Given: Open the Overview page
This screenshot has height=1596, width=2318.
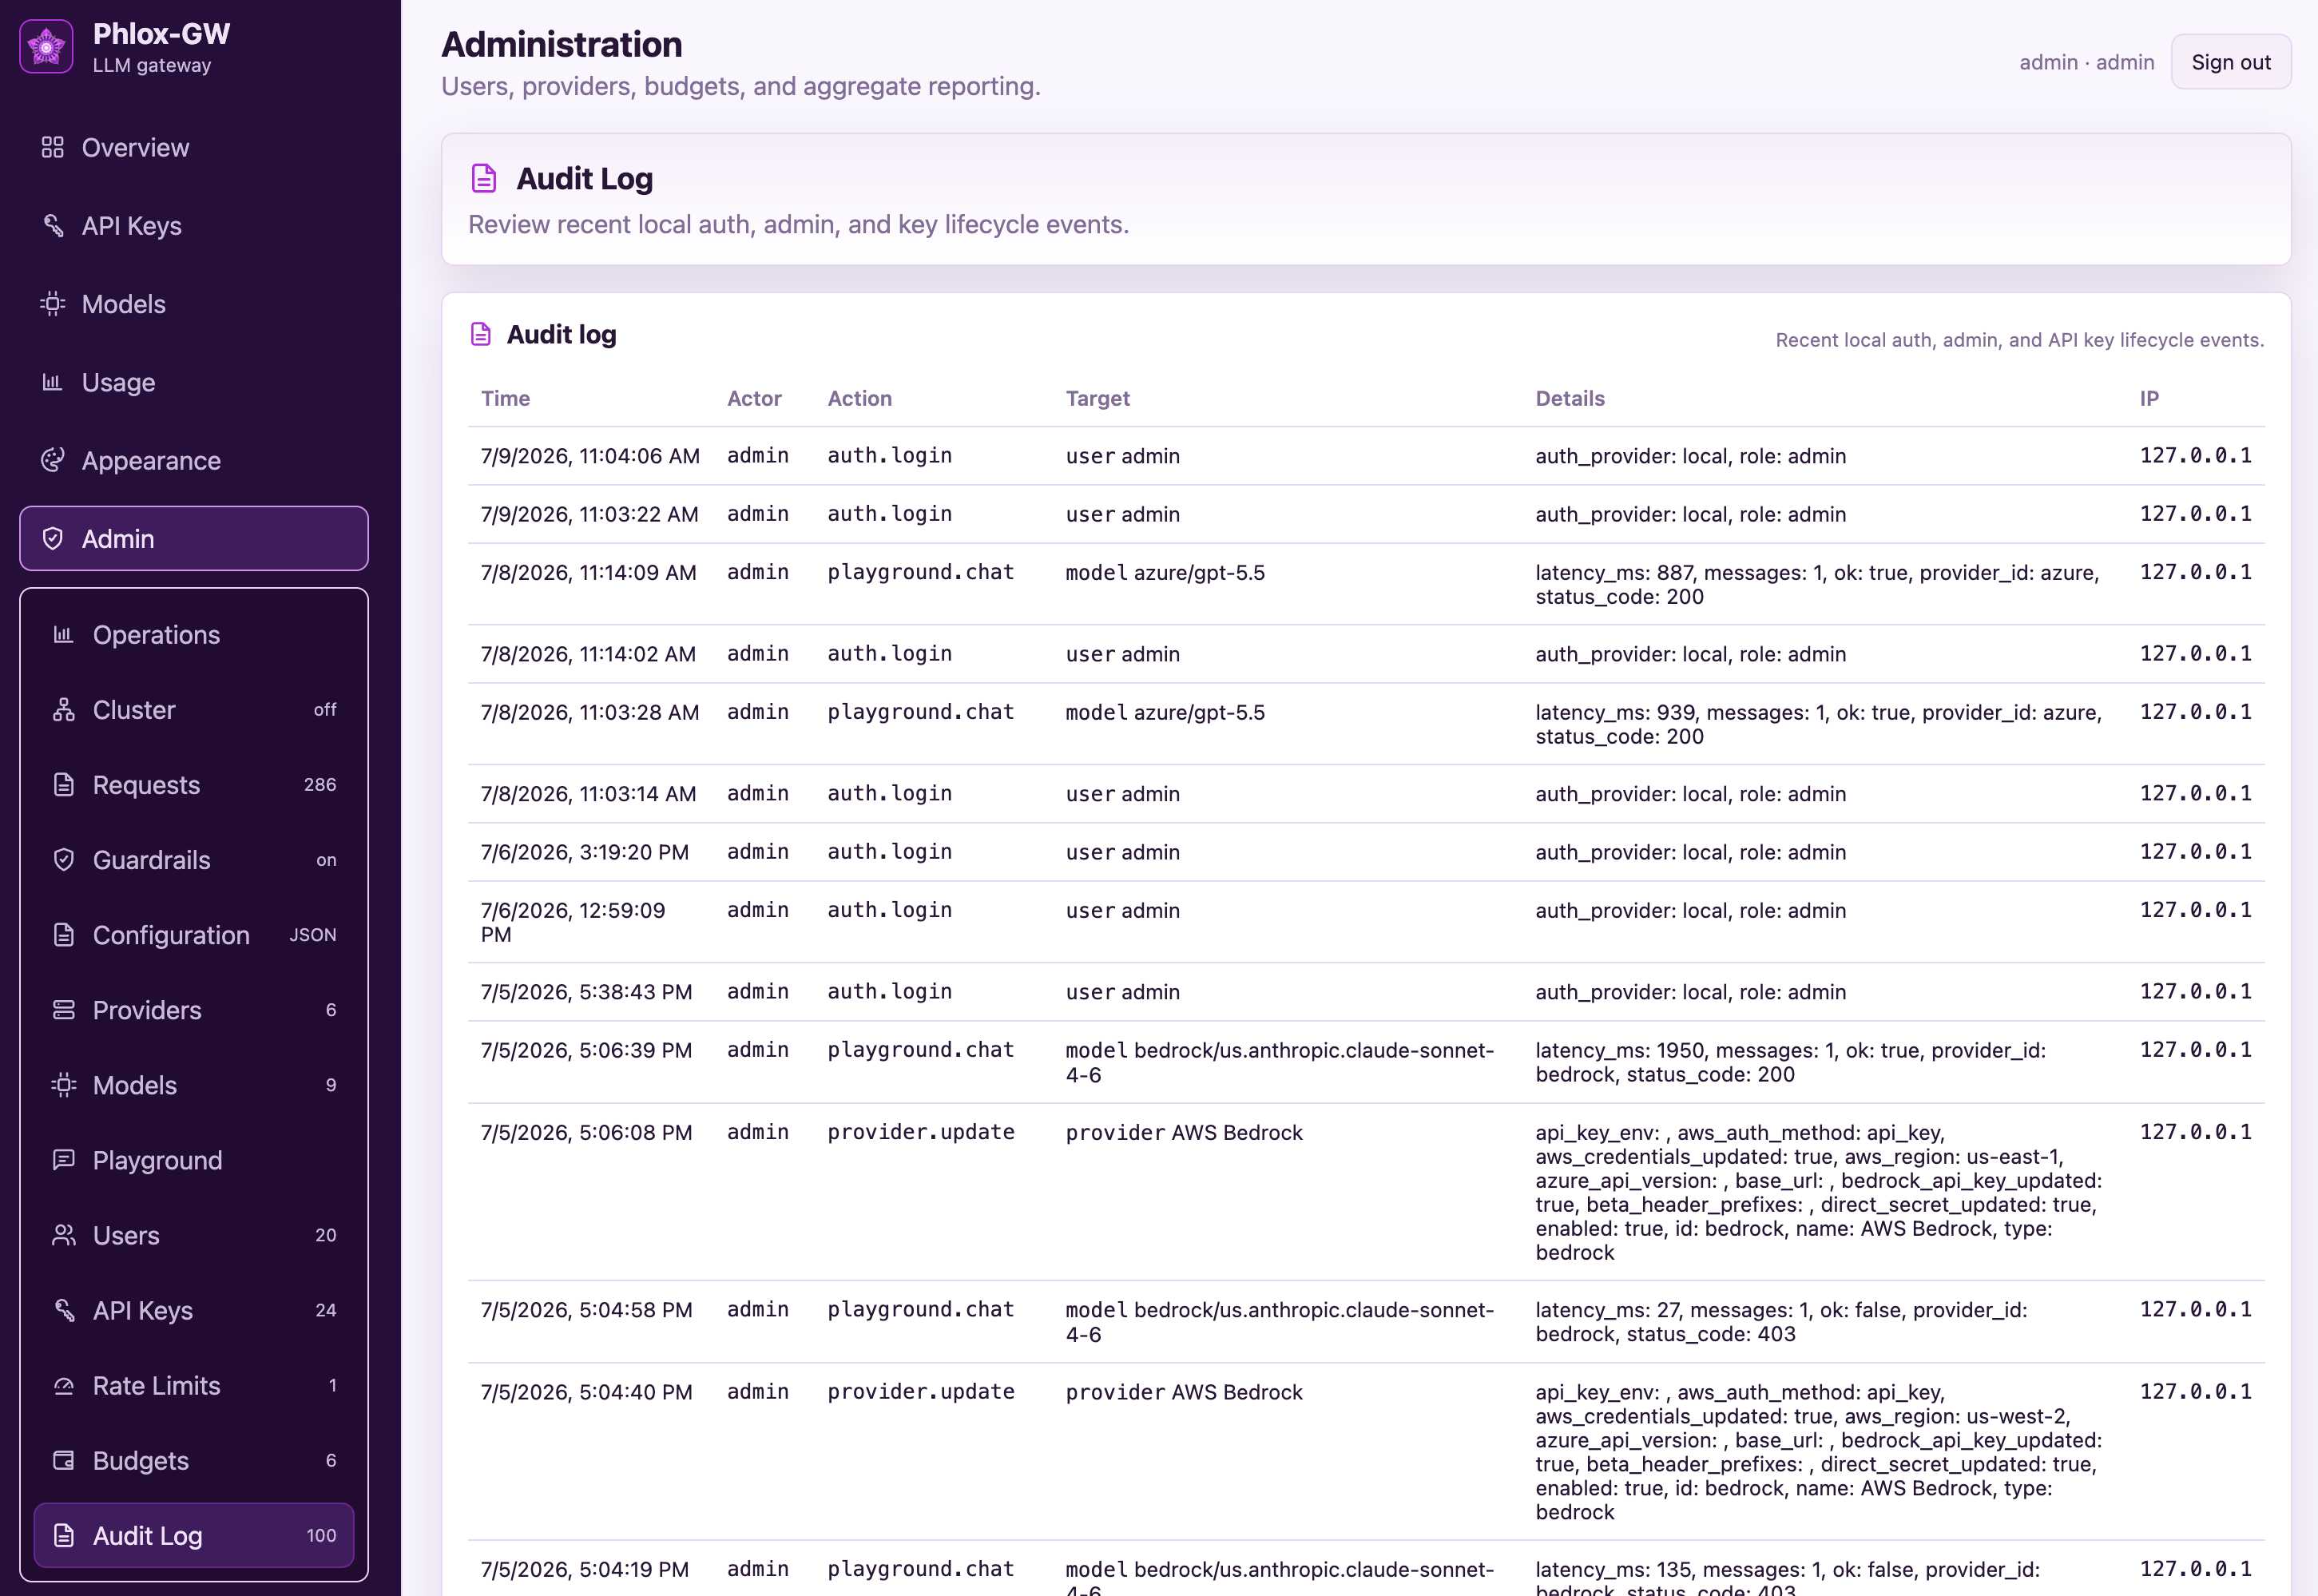Looking at the screenshot, I should (x=194, y=147).
